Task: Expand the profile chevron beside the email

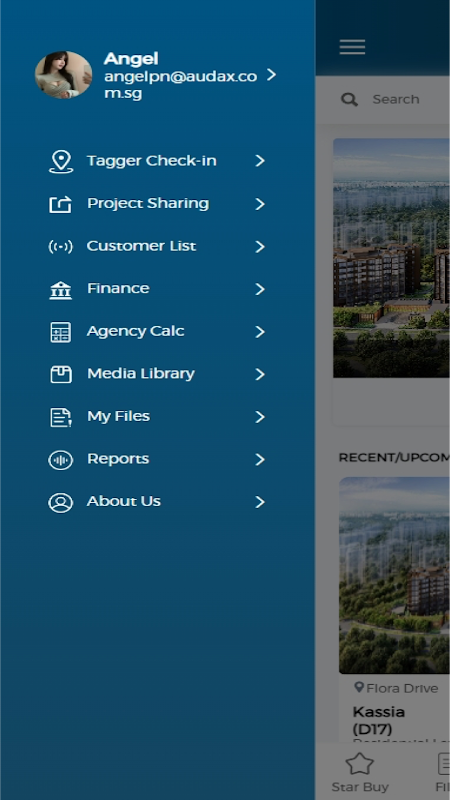Action: click(271, 75)
